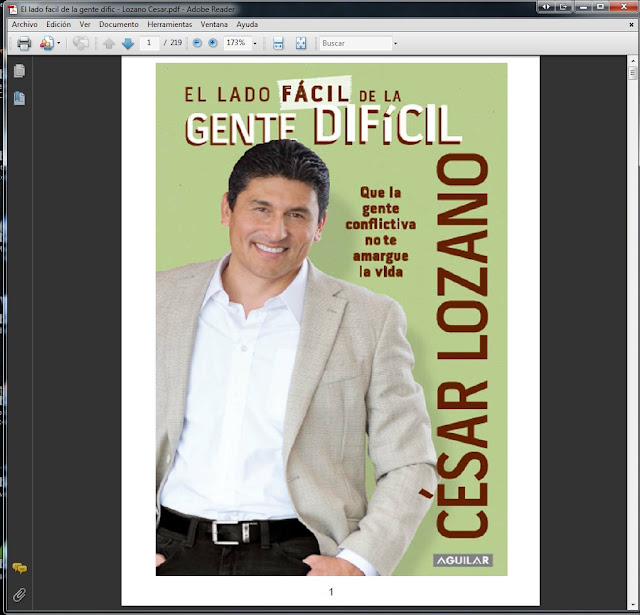Click the Print icon in the toolbar
Screen dimensions: 640x615
24,43
